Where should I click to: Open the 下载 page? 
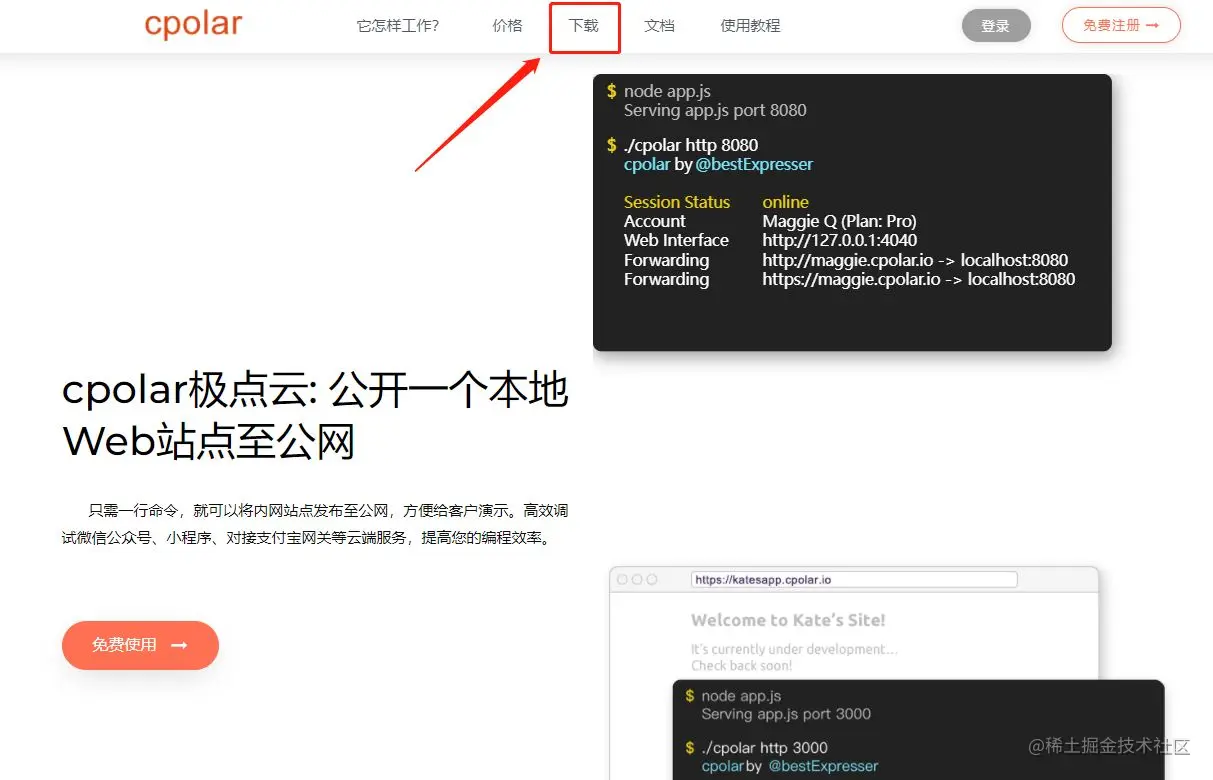pos(584,26)
